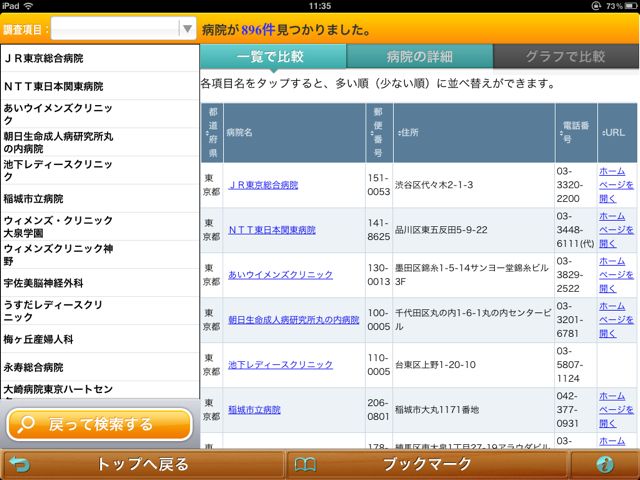Tap the 896件 result count
Viewport: 640px width, 480px height.
click(x=258, y=29)
